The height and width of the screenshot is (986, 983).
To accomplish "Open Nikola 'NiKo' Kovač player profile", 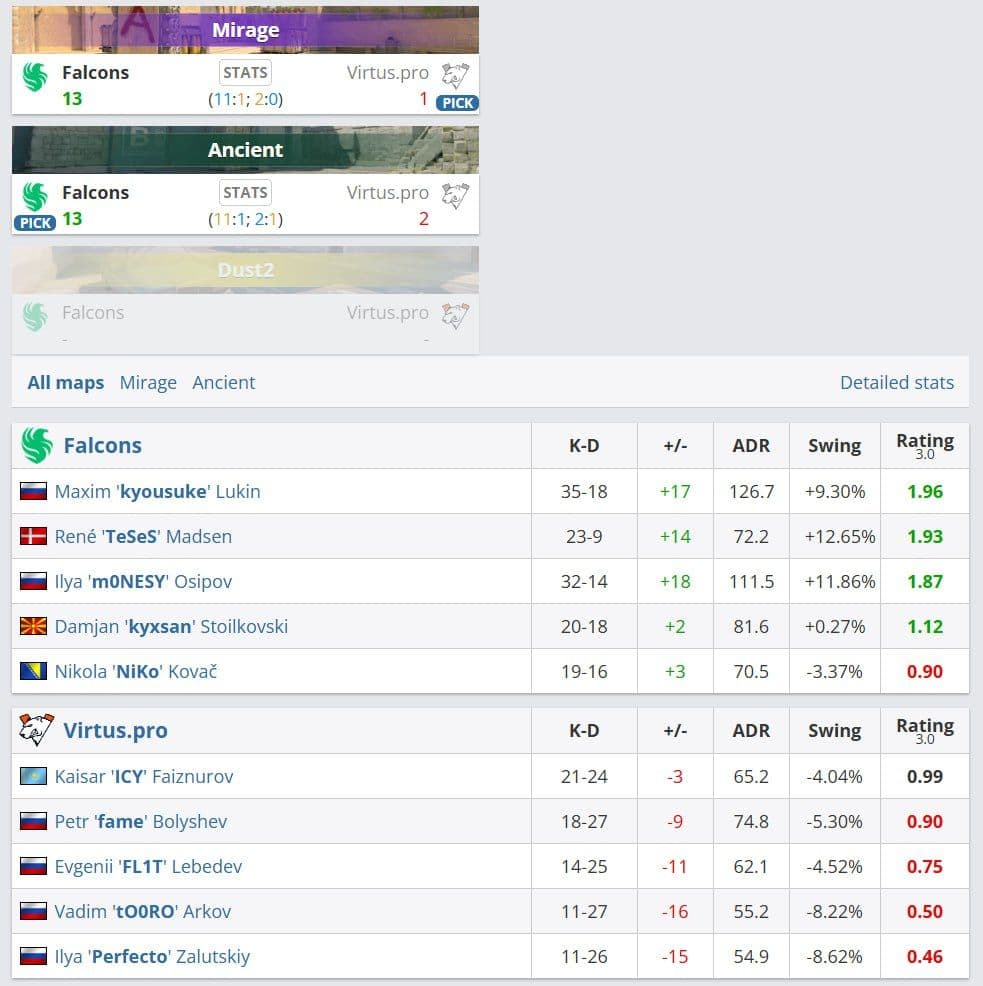I will (x=136, y=672).
